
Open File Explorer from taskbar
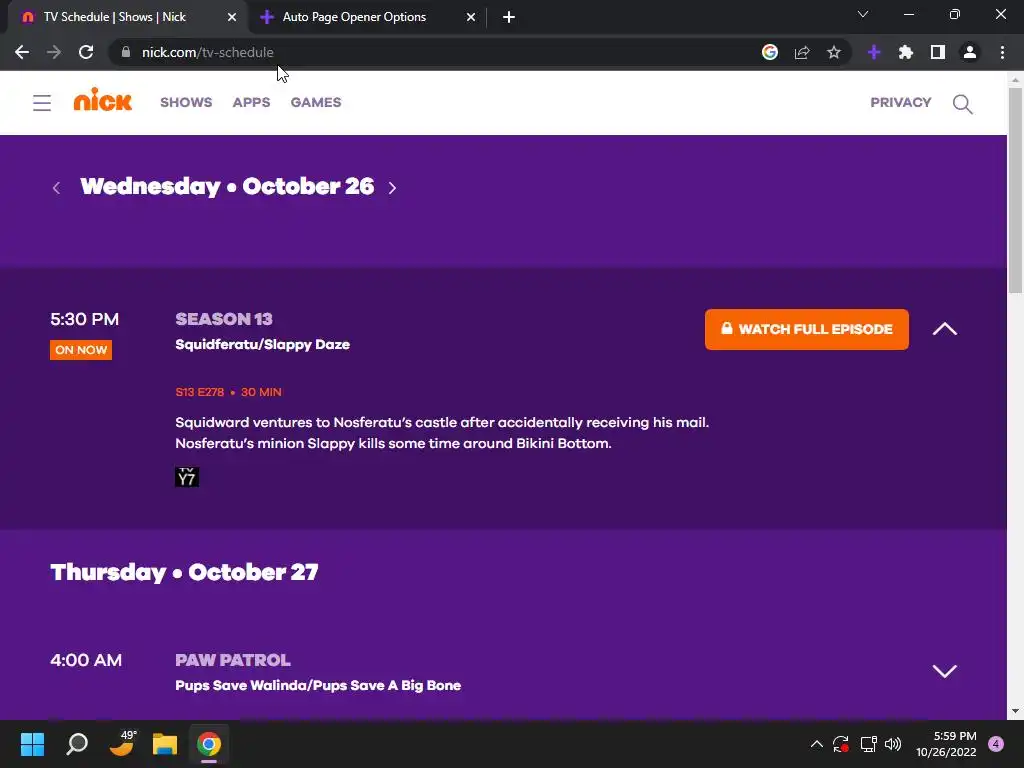(165, 744)
